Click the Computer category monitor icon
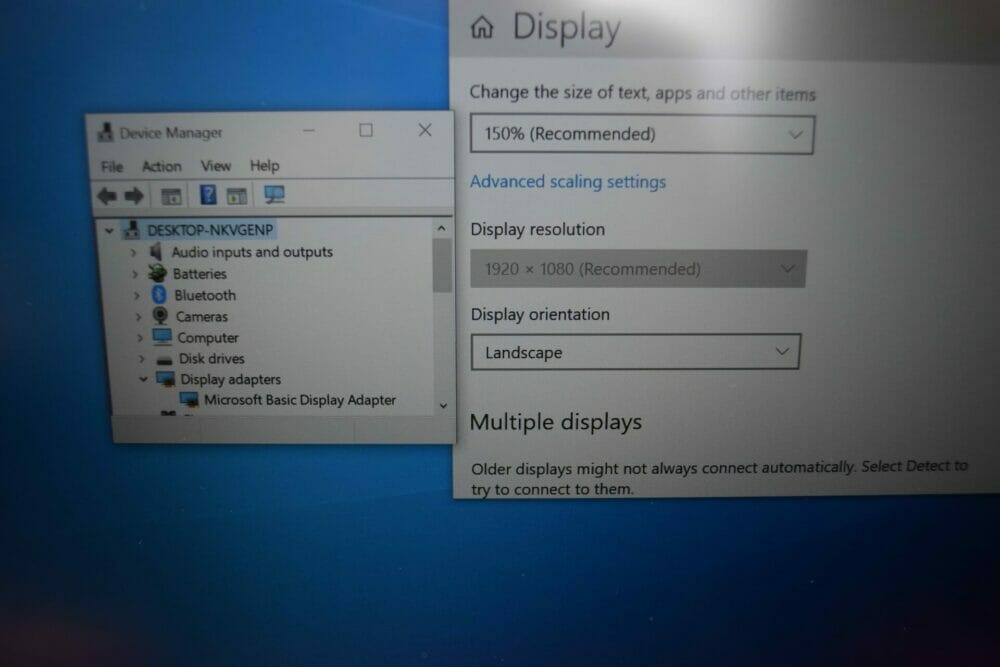Image resolution: width=1000 pixels, height=667 pixels. (163, 336)
